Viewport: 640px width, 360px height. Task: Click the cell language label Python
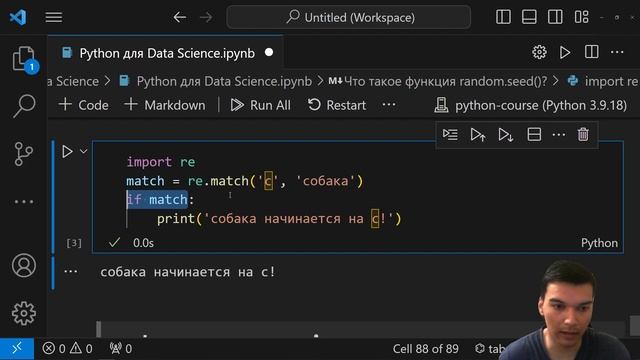[599, 243]
